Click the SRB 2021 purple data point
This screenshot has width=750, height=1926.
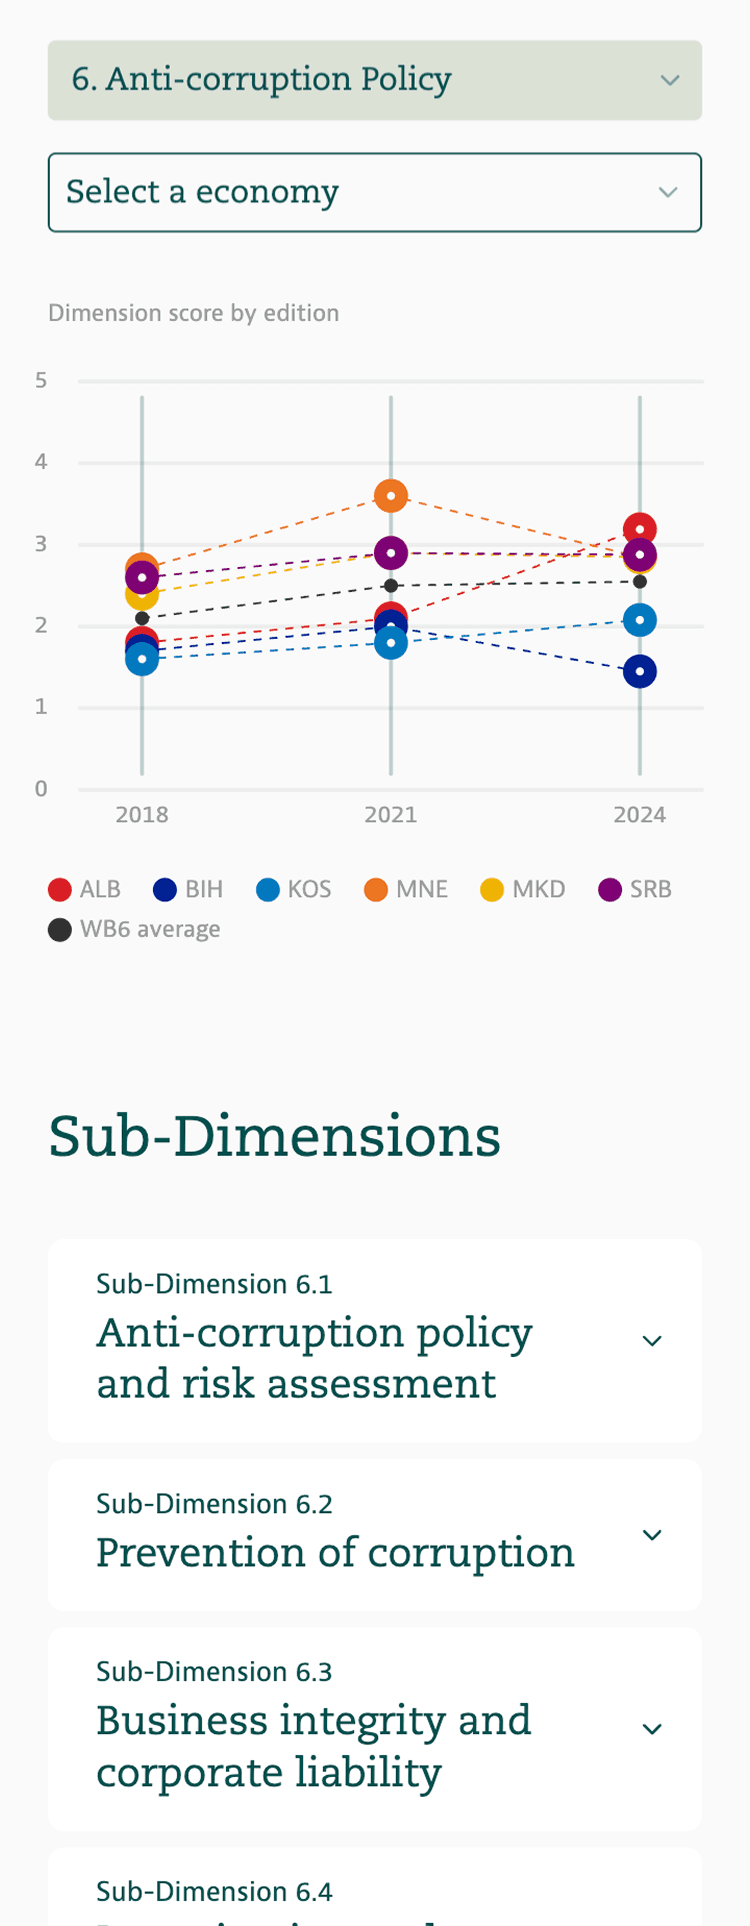[391, 552]
